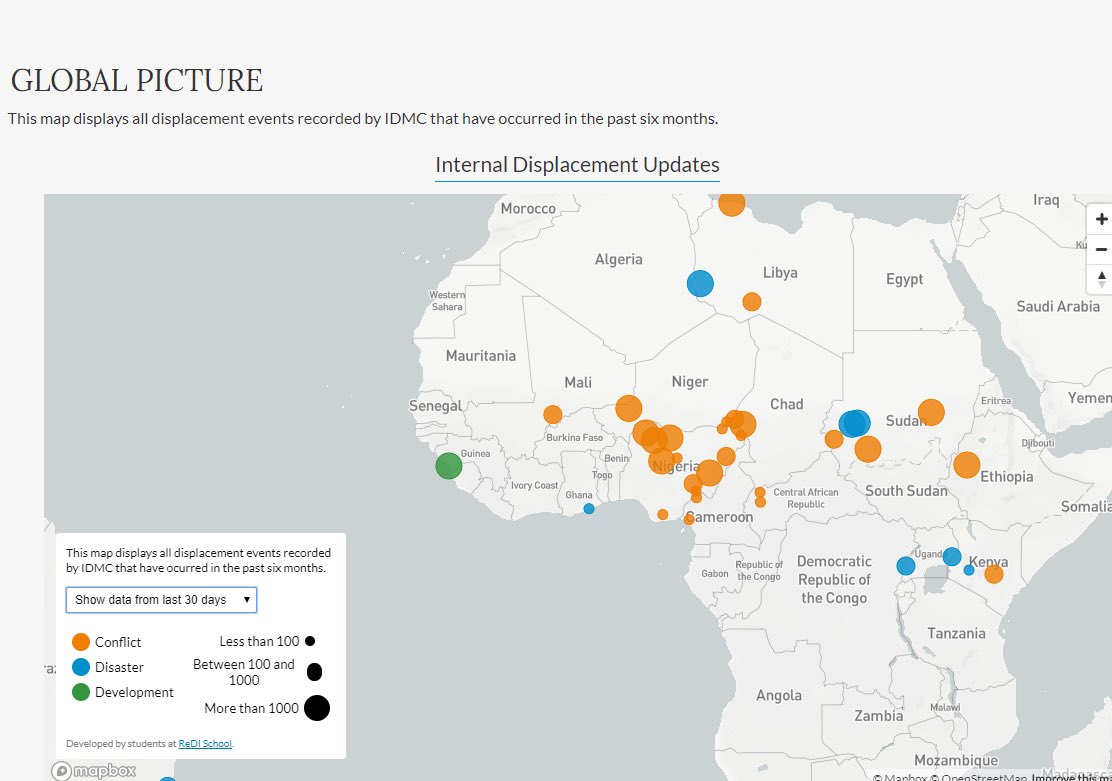The image size is (1112, 781).
Task: Click the small blue marker left of the Kenya label
Action: (x=969, y=570)
